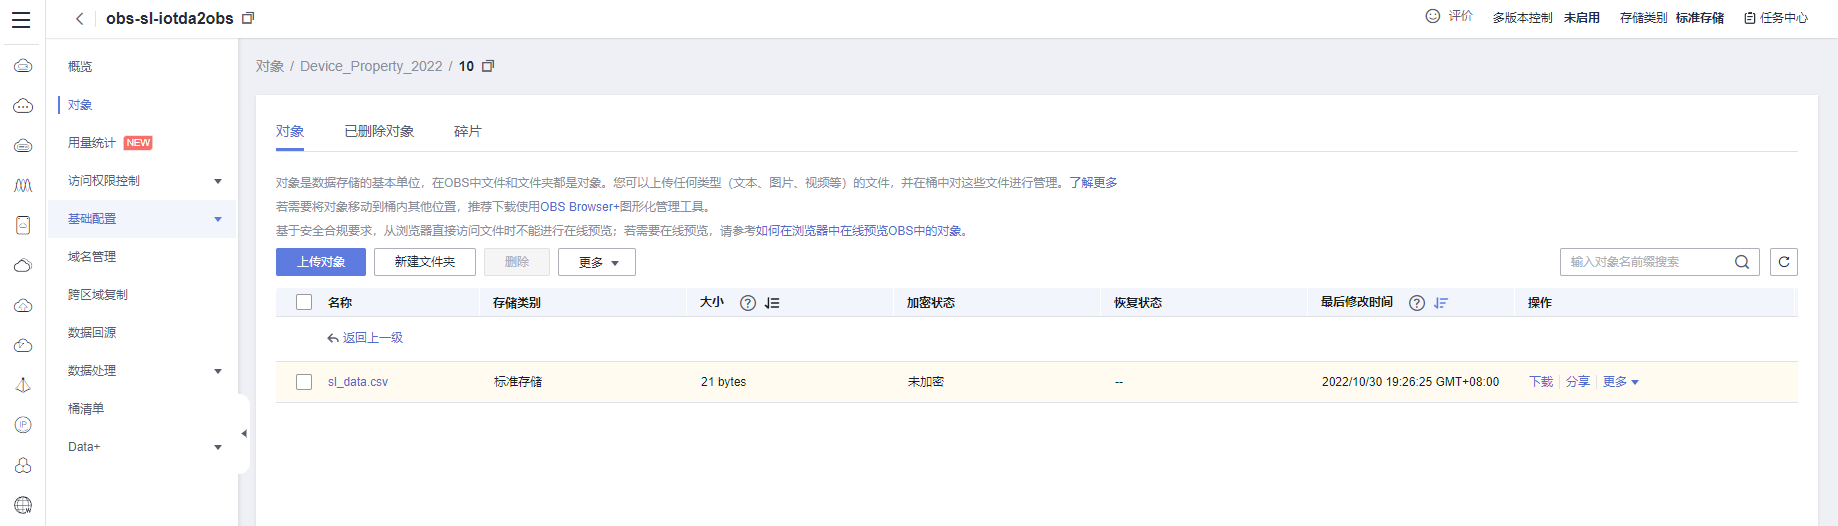Screen dimensions: 1838x526
Task: Sort objects by size
Action: coord(772,303)
